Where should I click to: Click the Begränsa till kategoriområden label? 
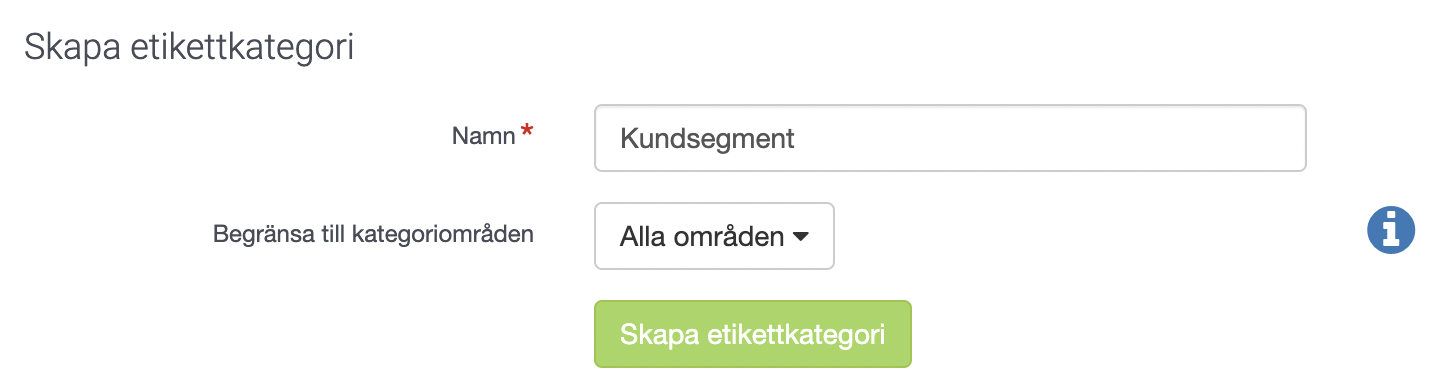(373, 235)
